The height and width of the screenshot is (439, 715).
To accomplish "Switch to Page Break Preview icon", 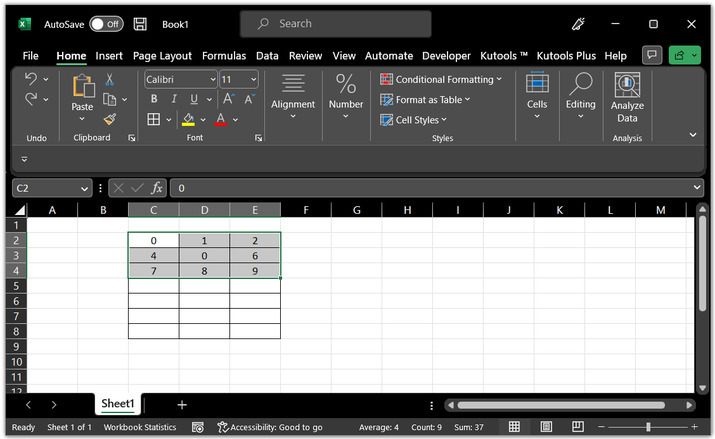I will (578, 427).
